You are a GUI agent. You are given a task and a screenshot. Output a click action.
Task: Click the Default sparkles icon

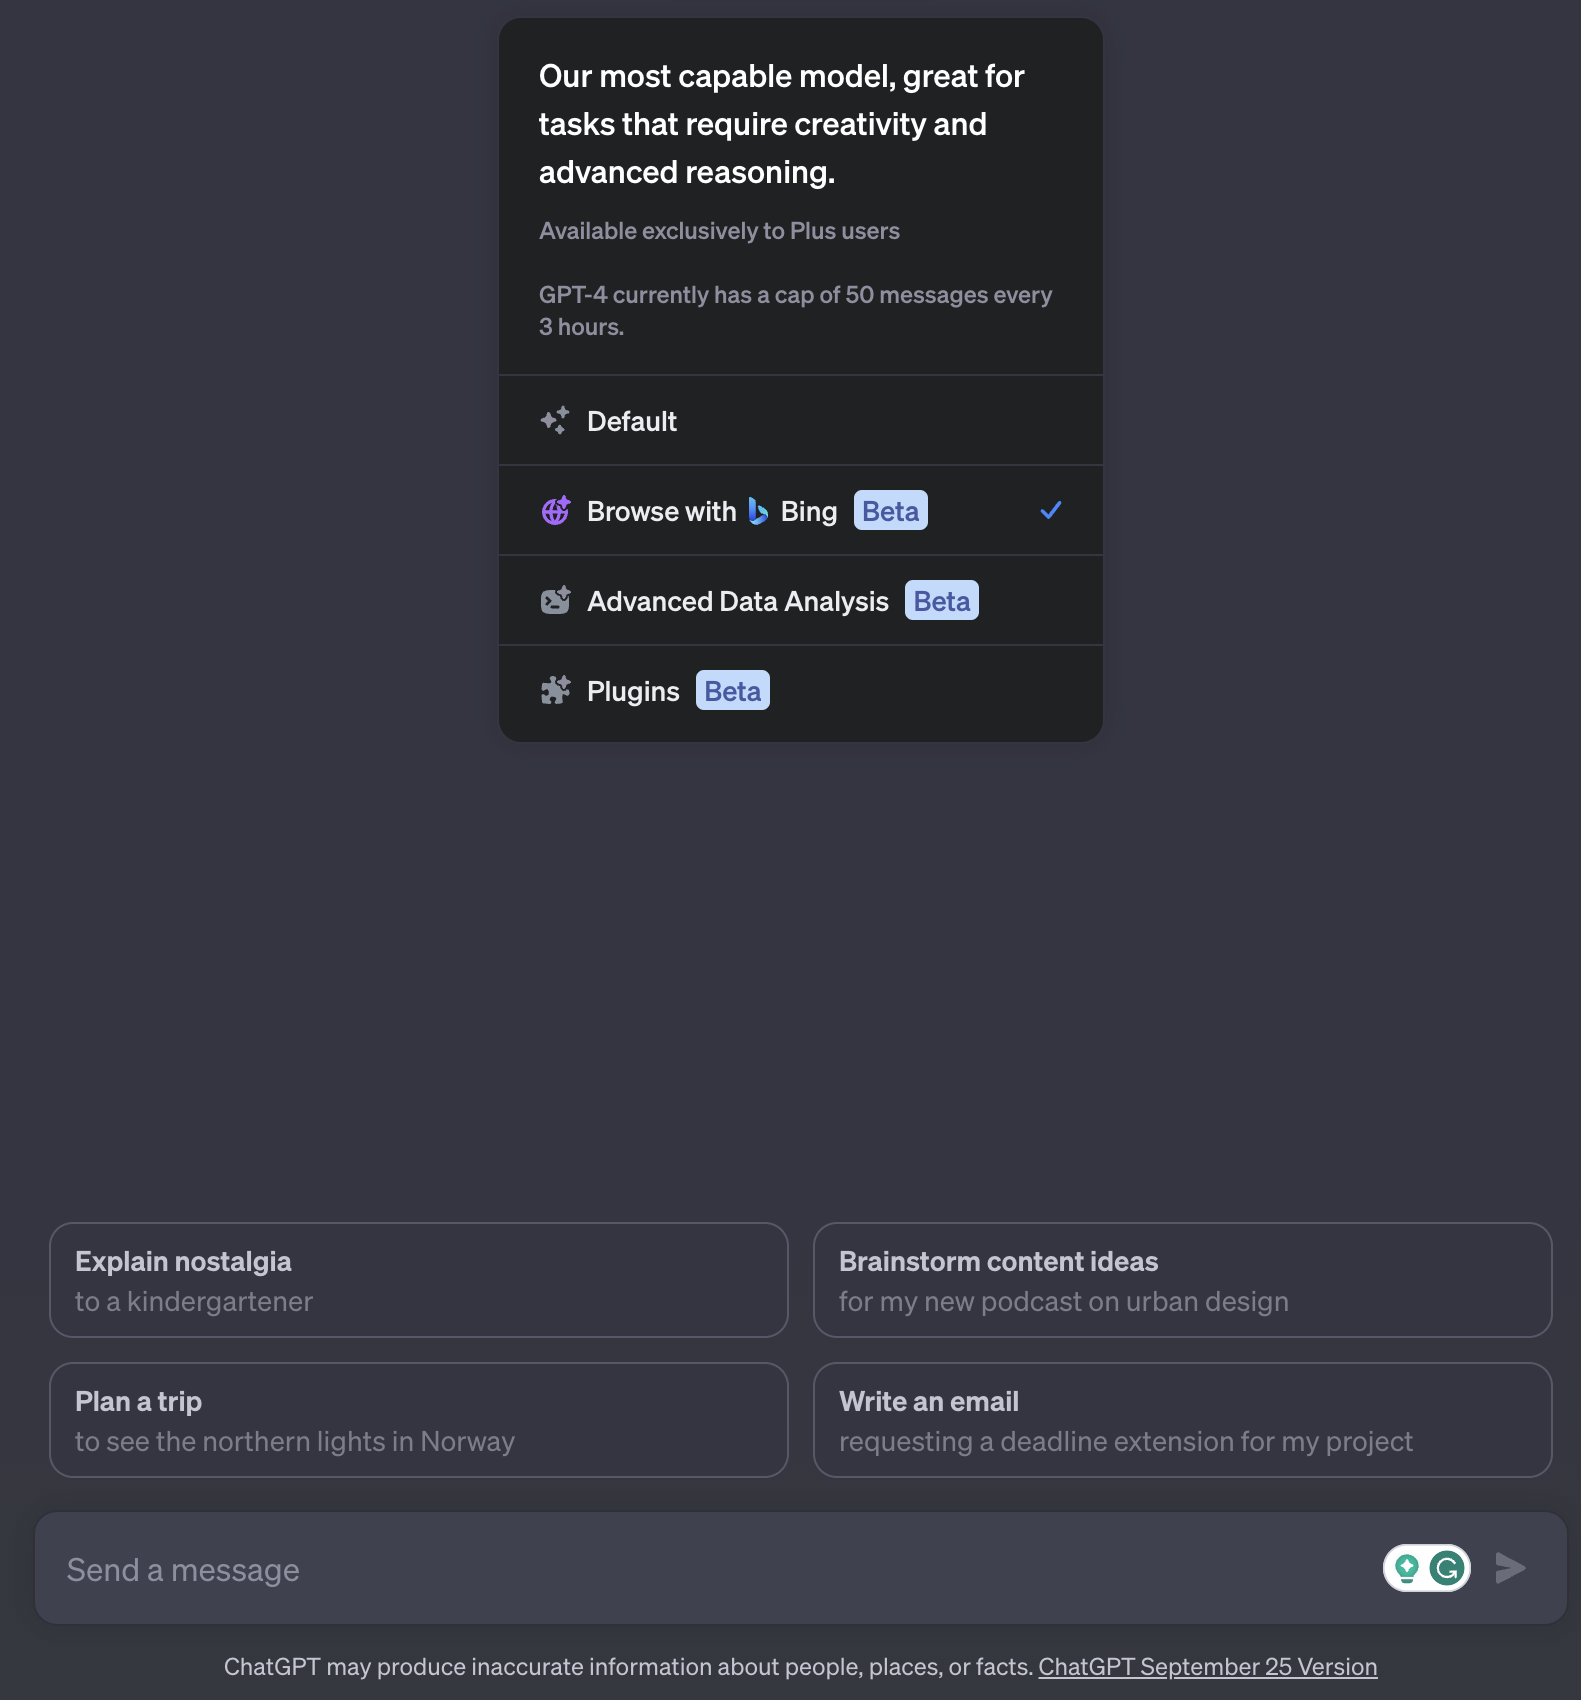coord(555,421)
